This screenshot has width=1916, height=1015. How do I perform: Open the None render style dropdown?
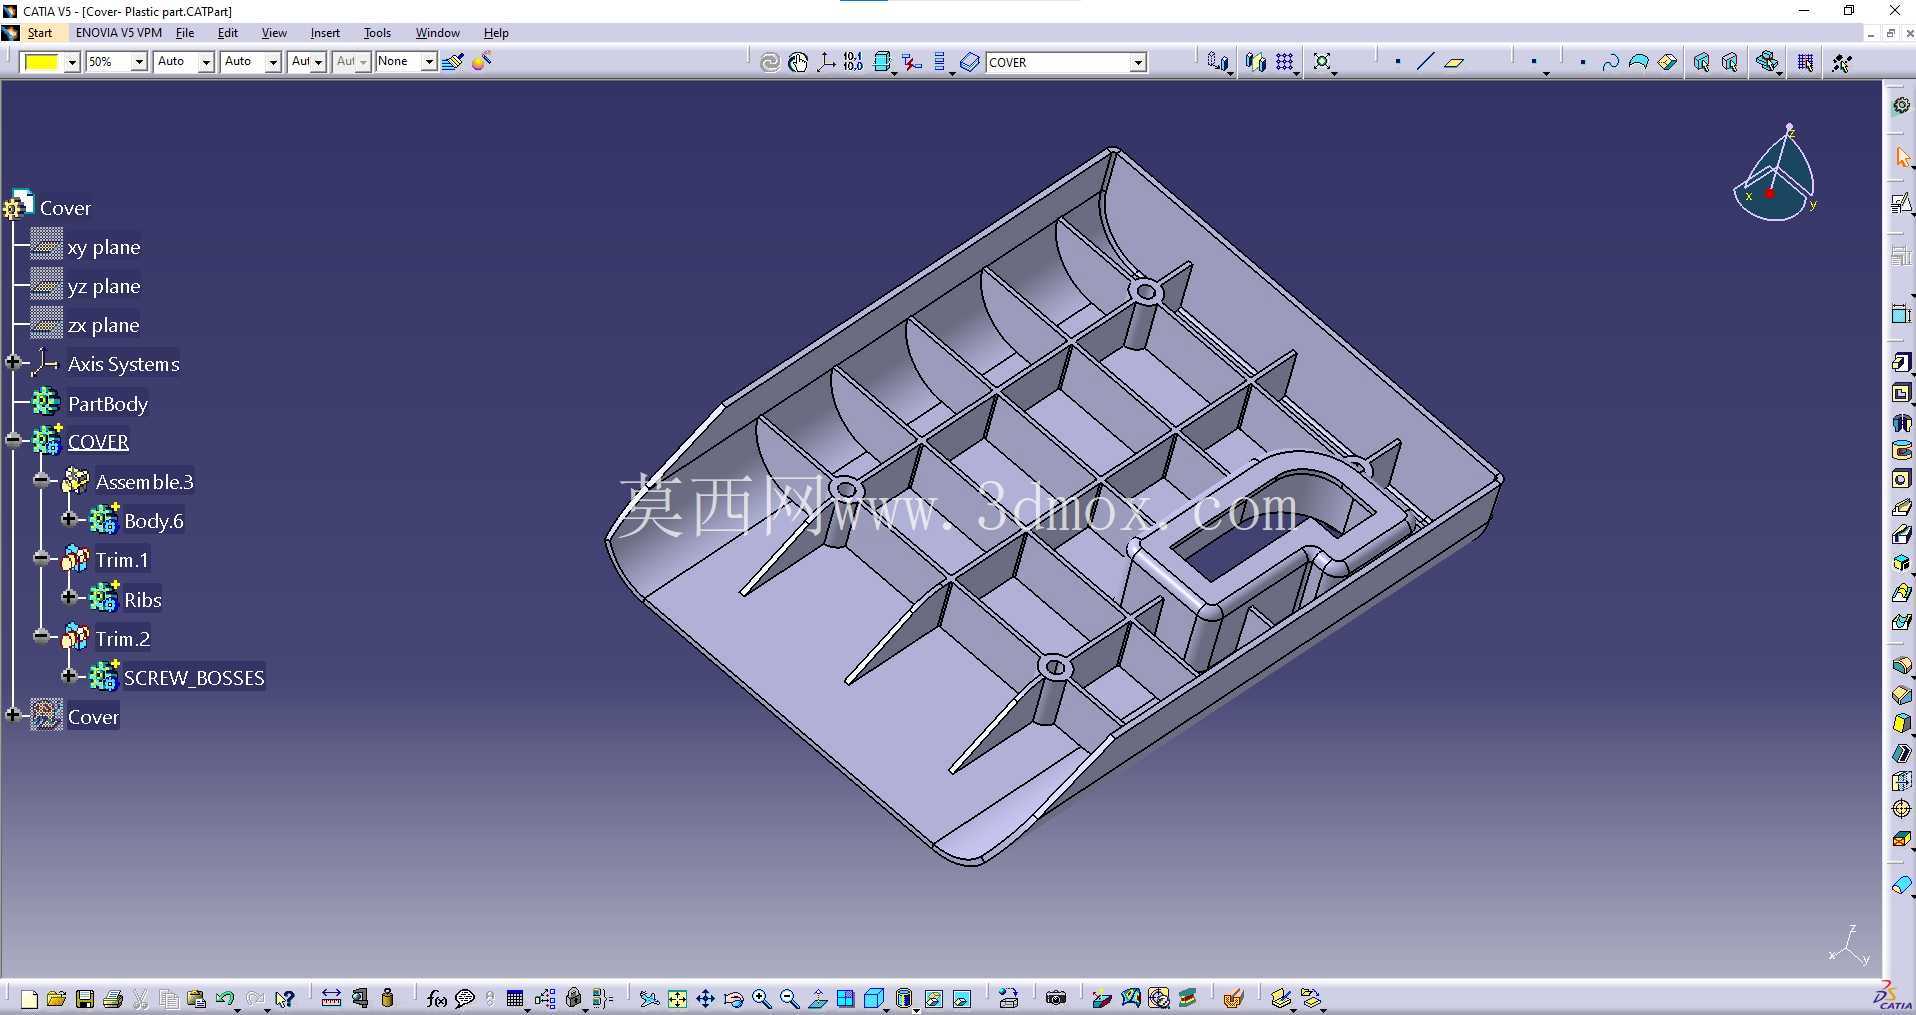[x=428, y=62]
